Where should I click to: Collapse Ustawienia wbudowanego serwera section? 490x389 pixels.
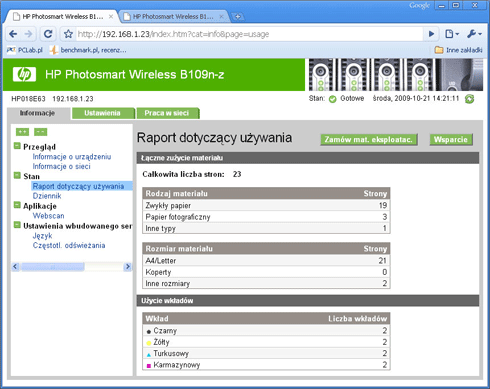click(x=17, y=225)
